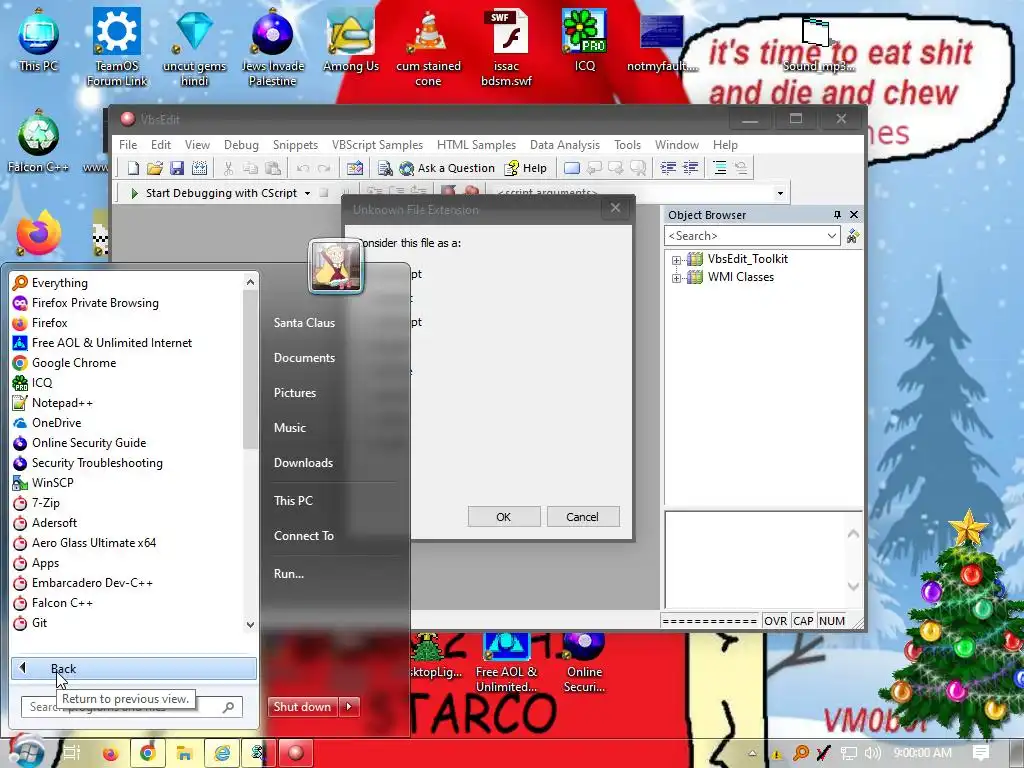Click the globe icon beside Ask a Question
The height and width of the screenshot is (768, 1024).
[406, 168]
